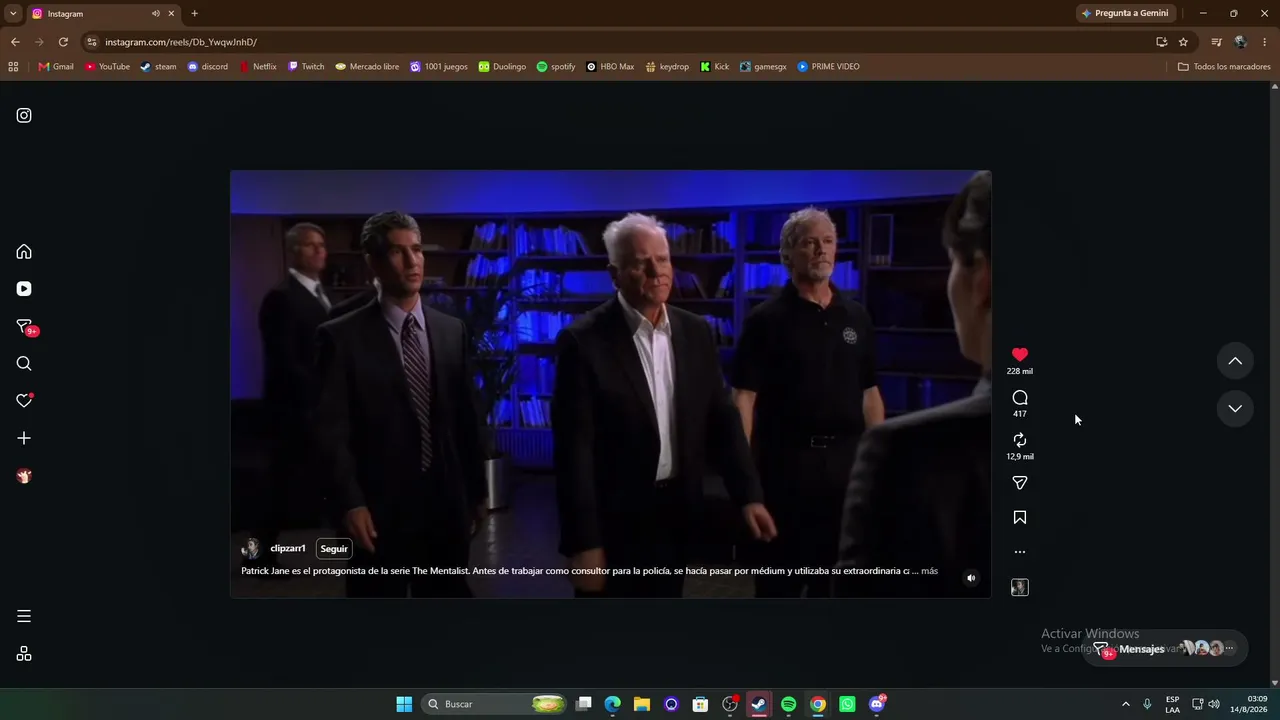Share the reel via send icon
Screen dimensions: 1280x720
coord(1020,483)
